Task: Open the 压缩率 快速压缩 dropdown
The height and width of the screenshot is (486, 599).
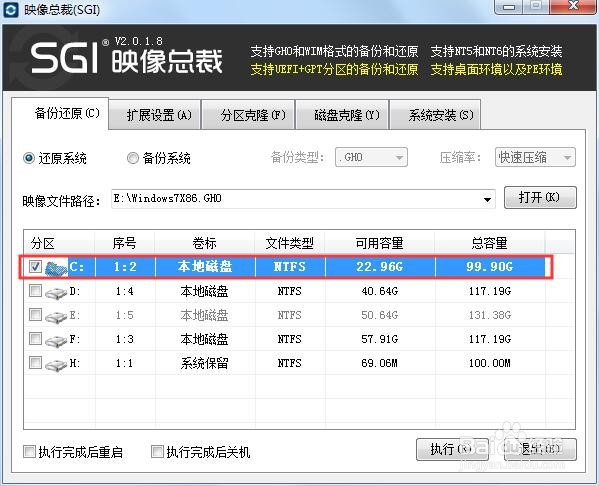Action: click(x=535, y=157)
